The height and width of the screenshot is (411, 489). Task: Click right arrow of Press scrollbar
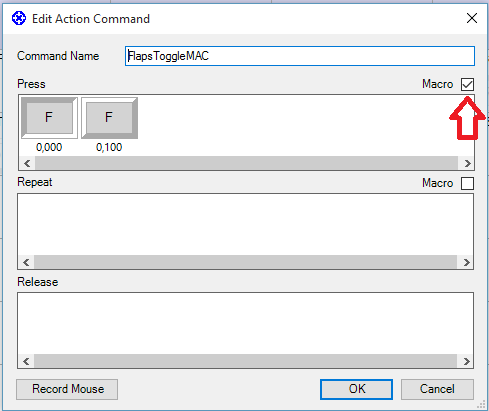tap(467, 163)
